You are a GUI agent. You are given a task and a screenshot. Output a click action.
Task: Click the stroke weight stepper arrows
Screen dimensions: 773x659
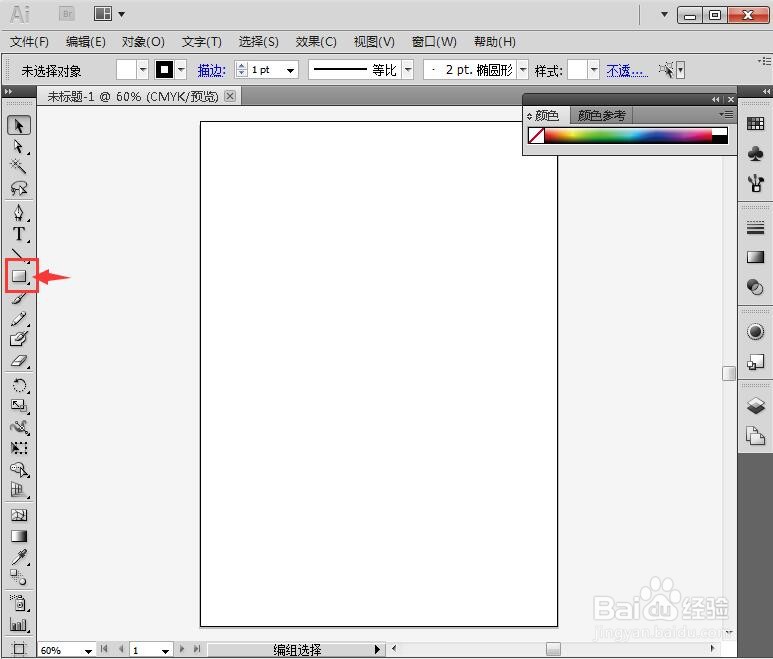(x=242, y=70)
